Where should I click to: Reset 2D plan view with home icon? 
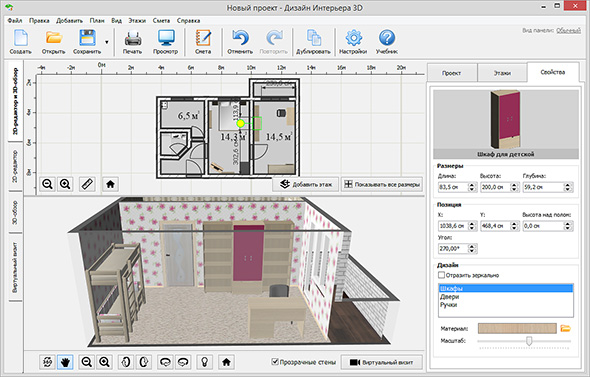110,184
